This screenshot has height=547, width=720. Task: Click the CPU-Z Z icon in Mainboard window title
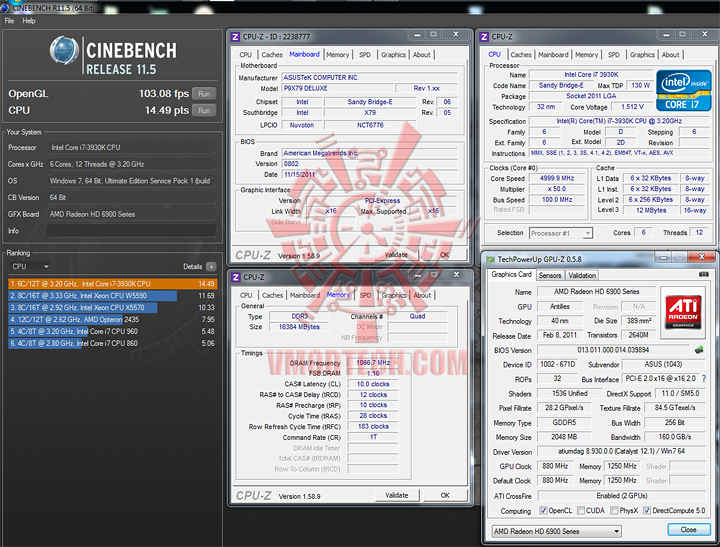tap(236, 37)
